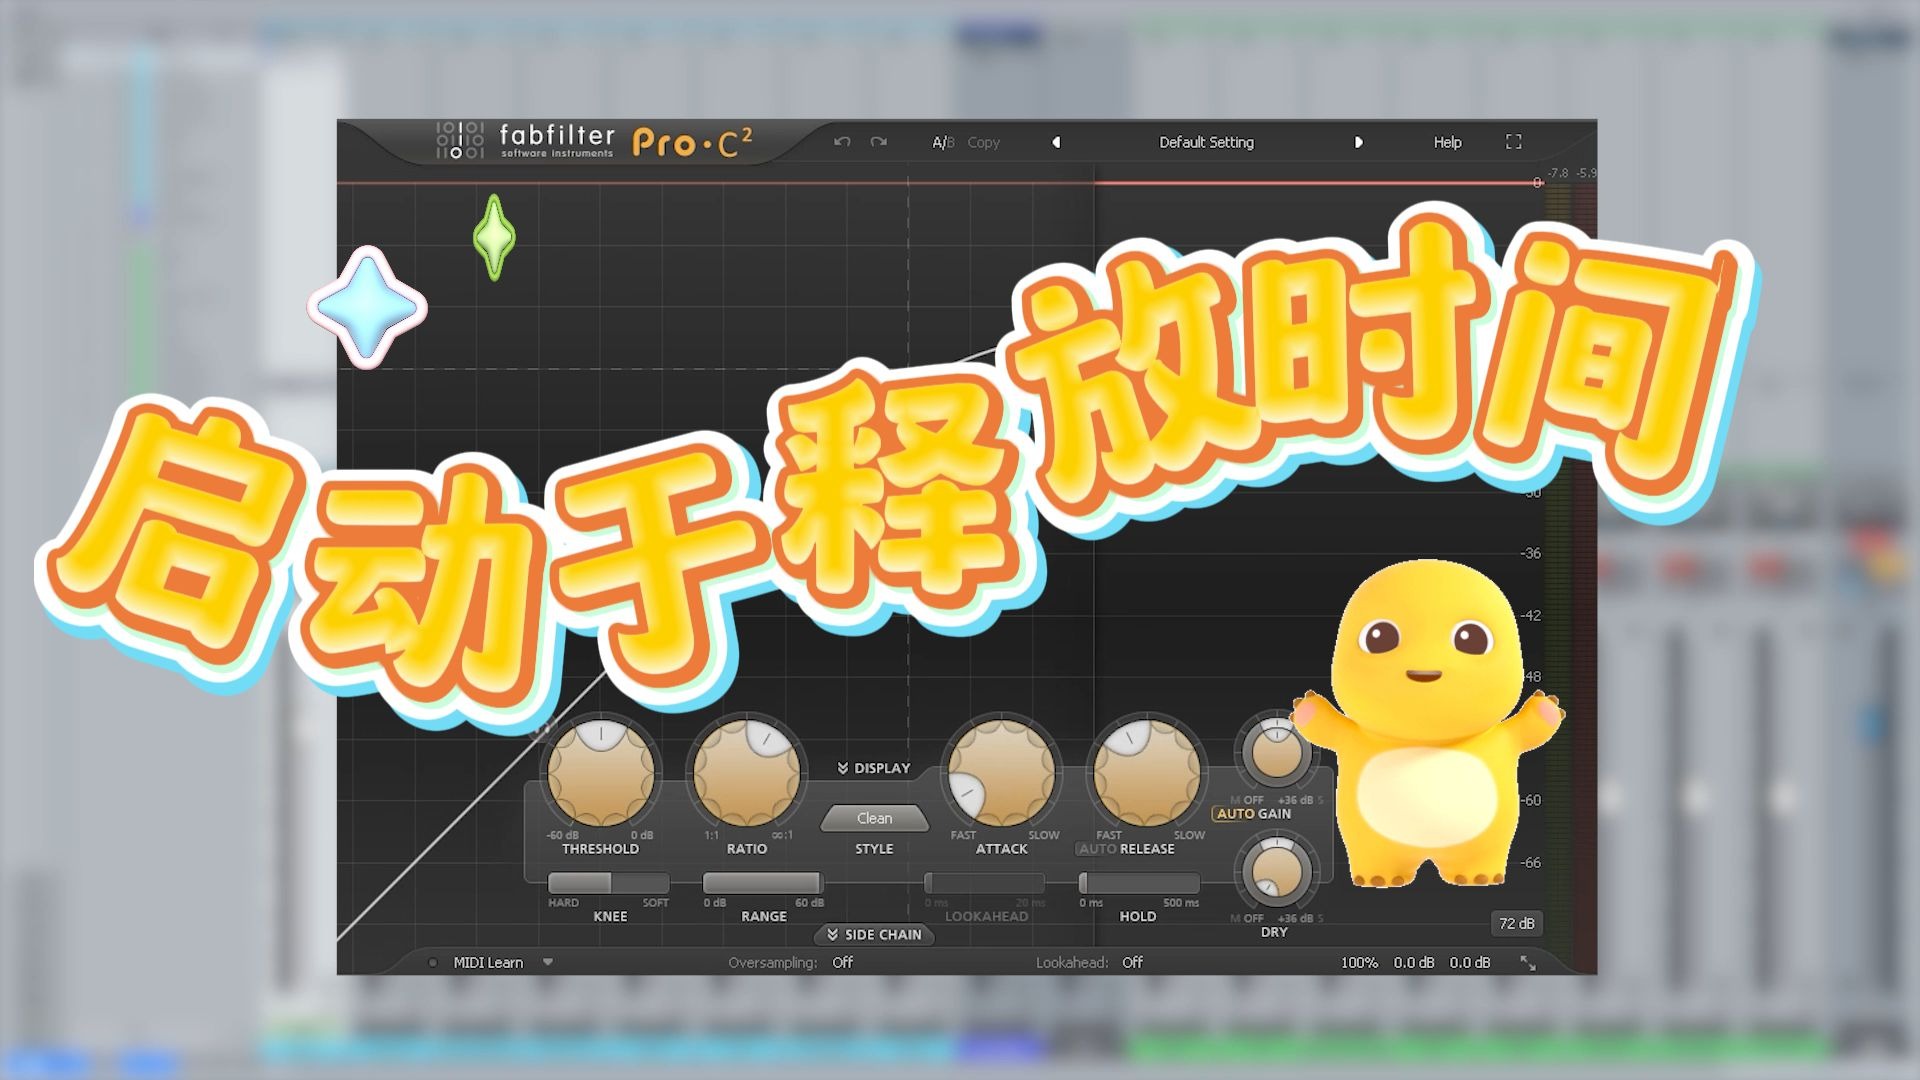Click the Hold slider
This screenshot has width=1920, height=1080.
[1139, 883]
